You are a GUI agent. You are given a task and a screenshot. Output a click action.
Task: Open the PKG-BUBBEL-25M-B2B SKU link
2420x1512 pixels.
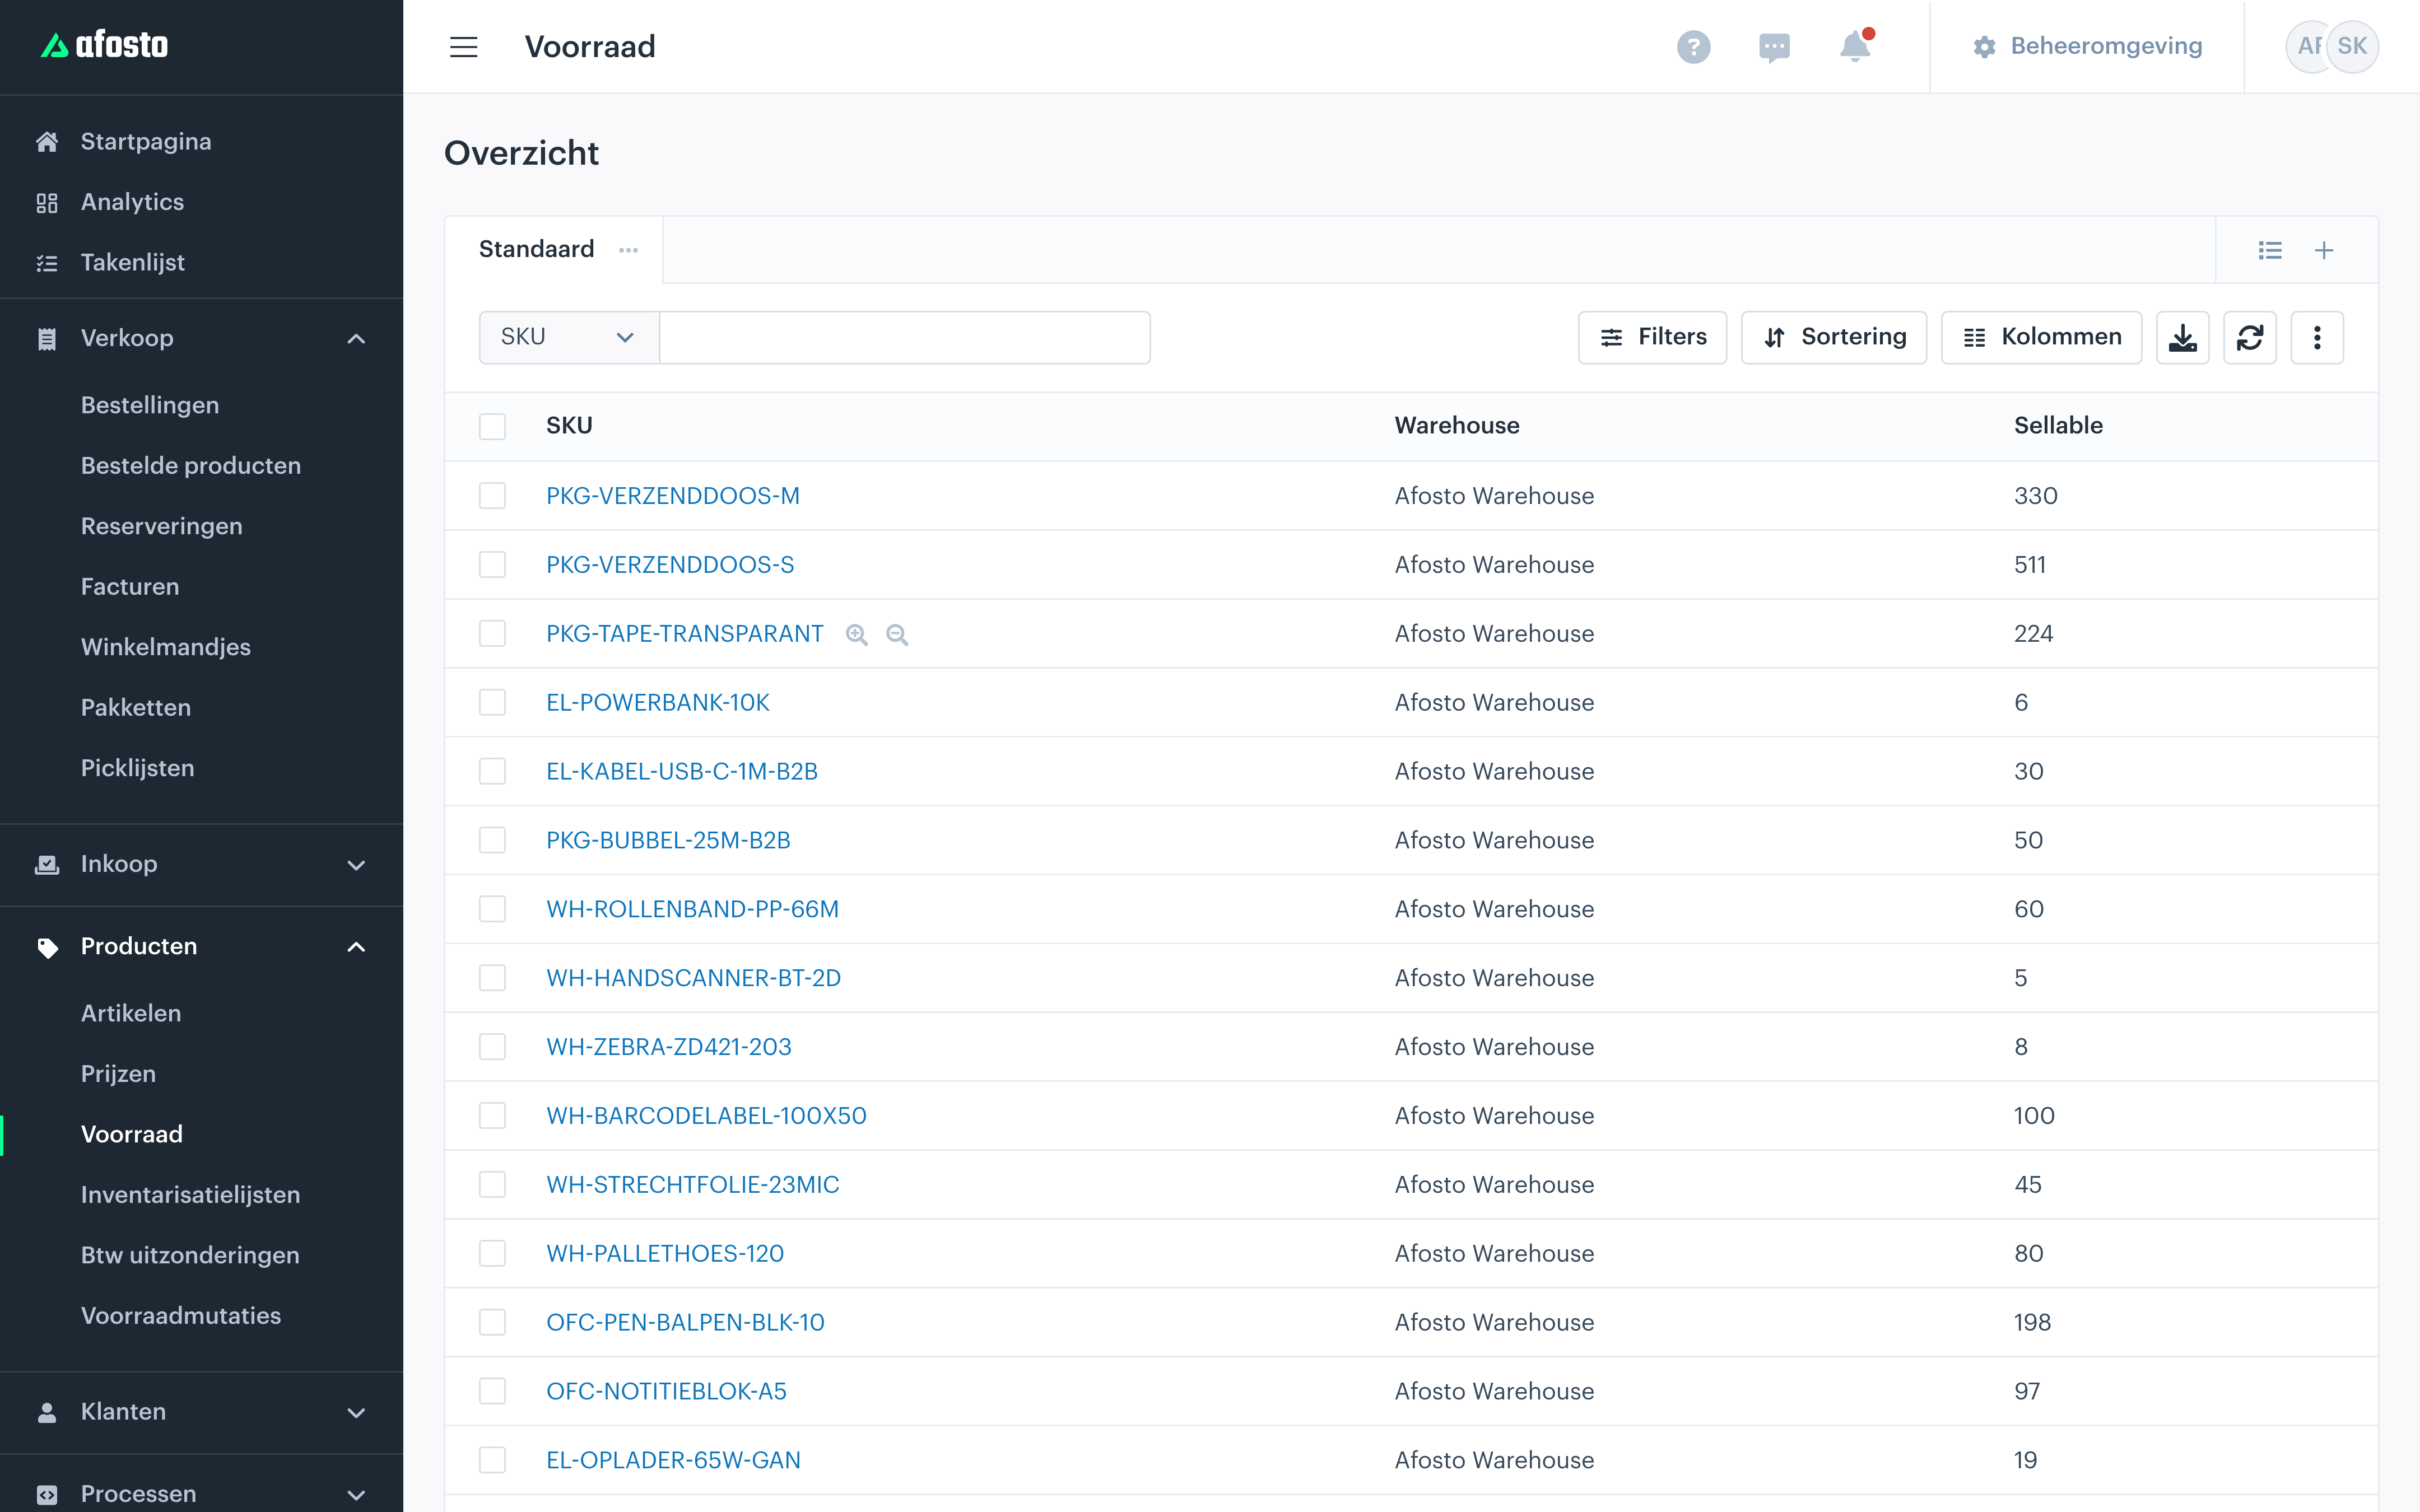coord(668,841)
